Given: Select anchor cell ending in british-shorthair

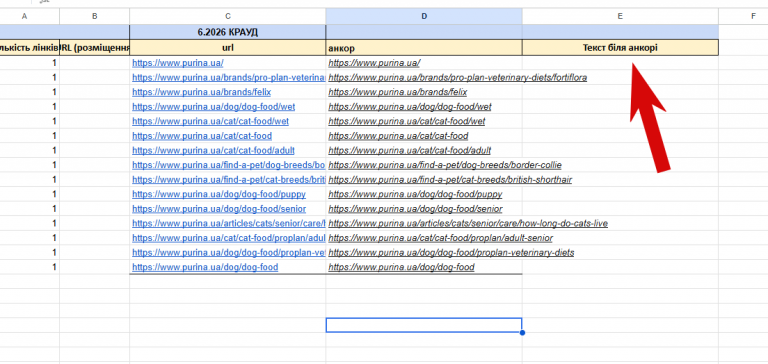Looking at the screenshot, I should pos(424,180).
